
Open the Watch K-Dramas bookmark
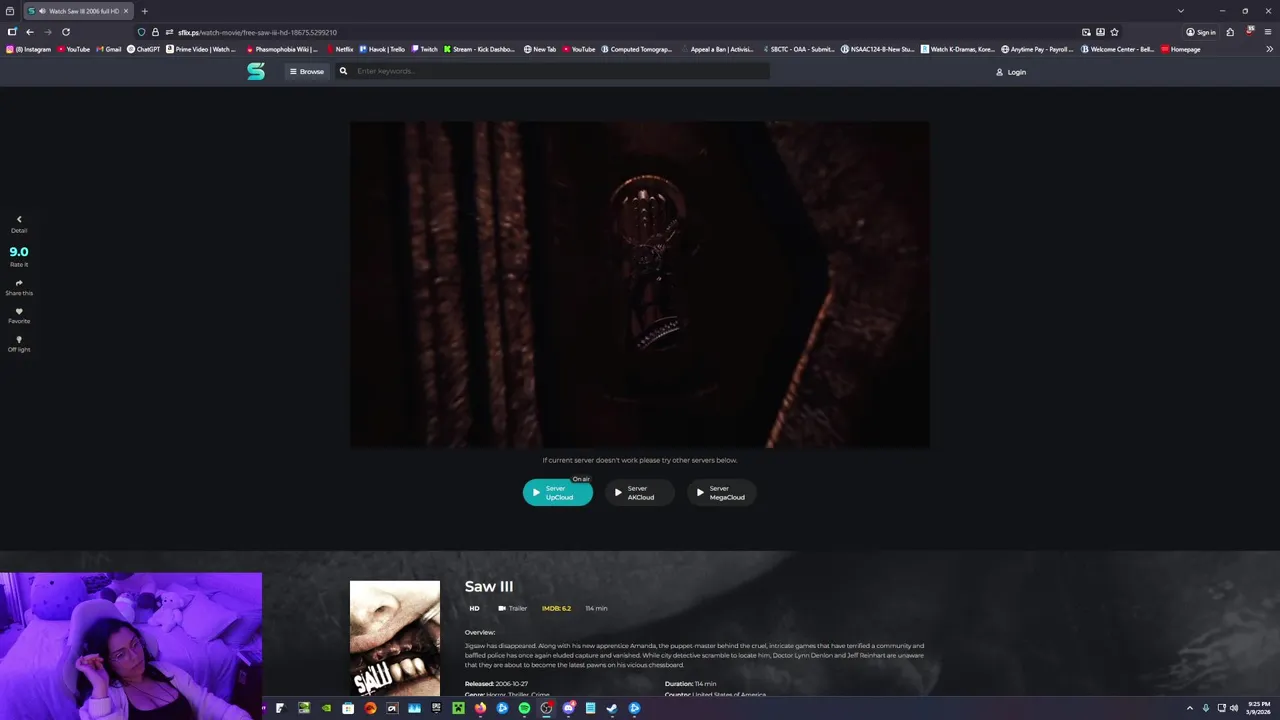coord(958,49)
